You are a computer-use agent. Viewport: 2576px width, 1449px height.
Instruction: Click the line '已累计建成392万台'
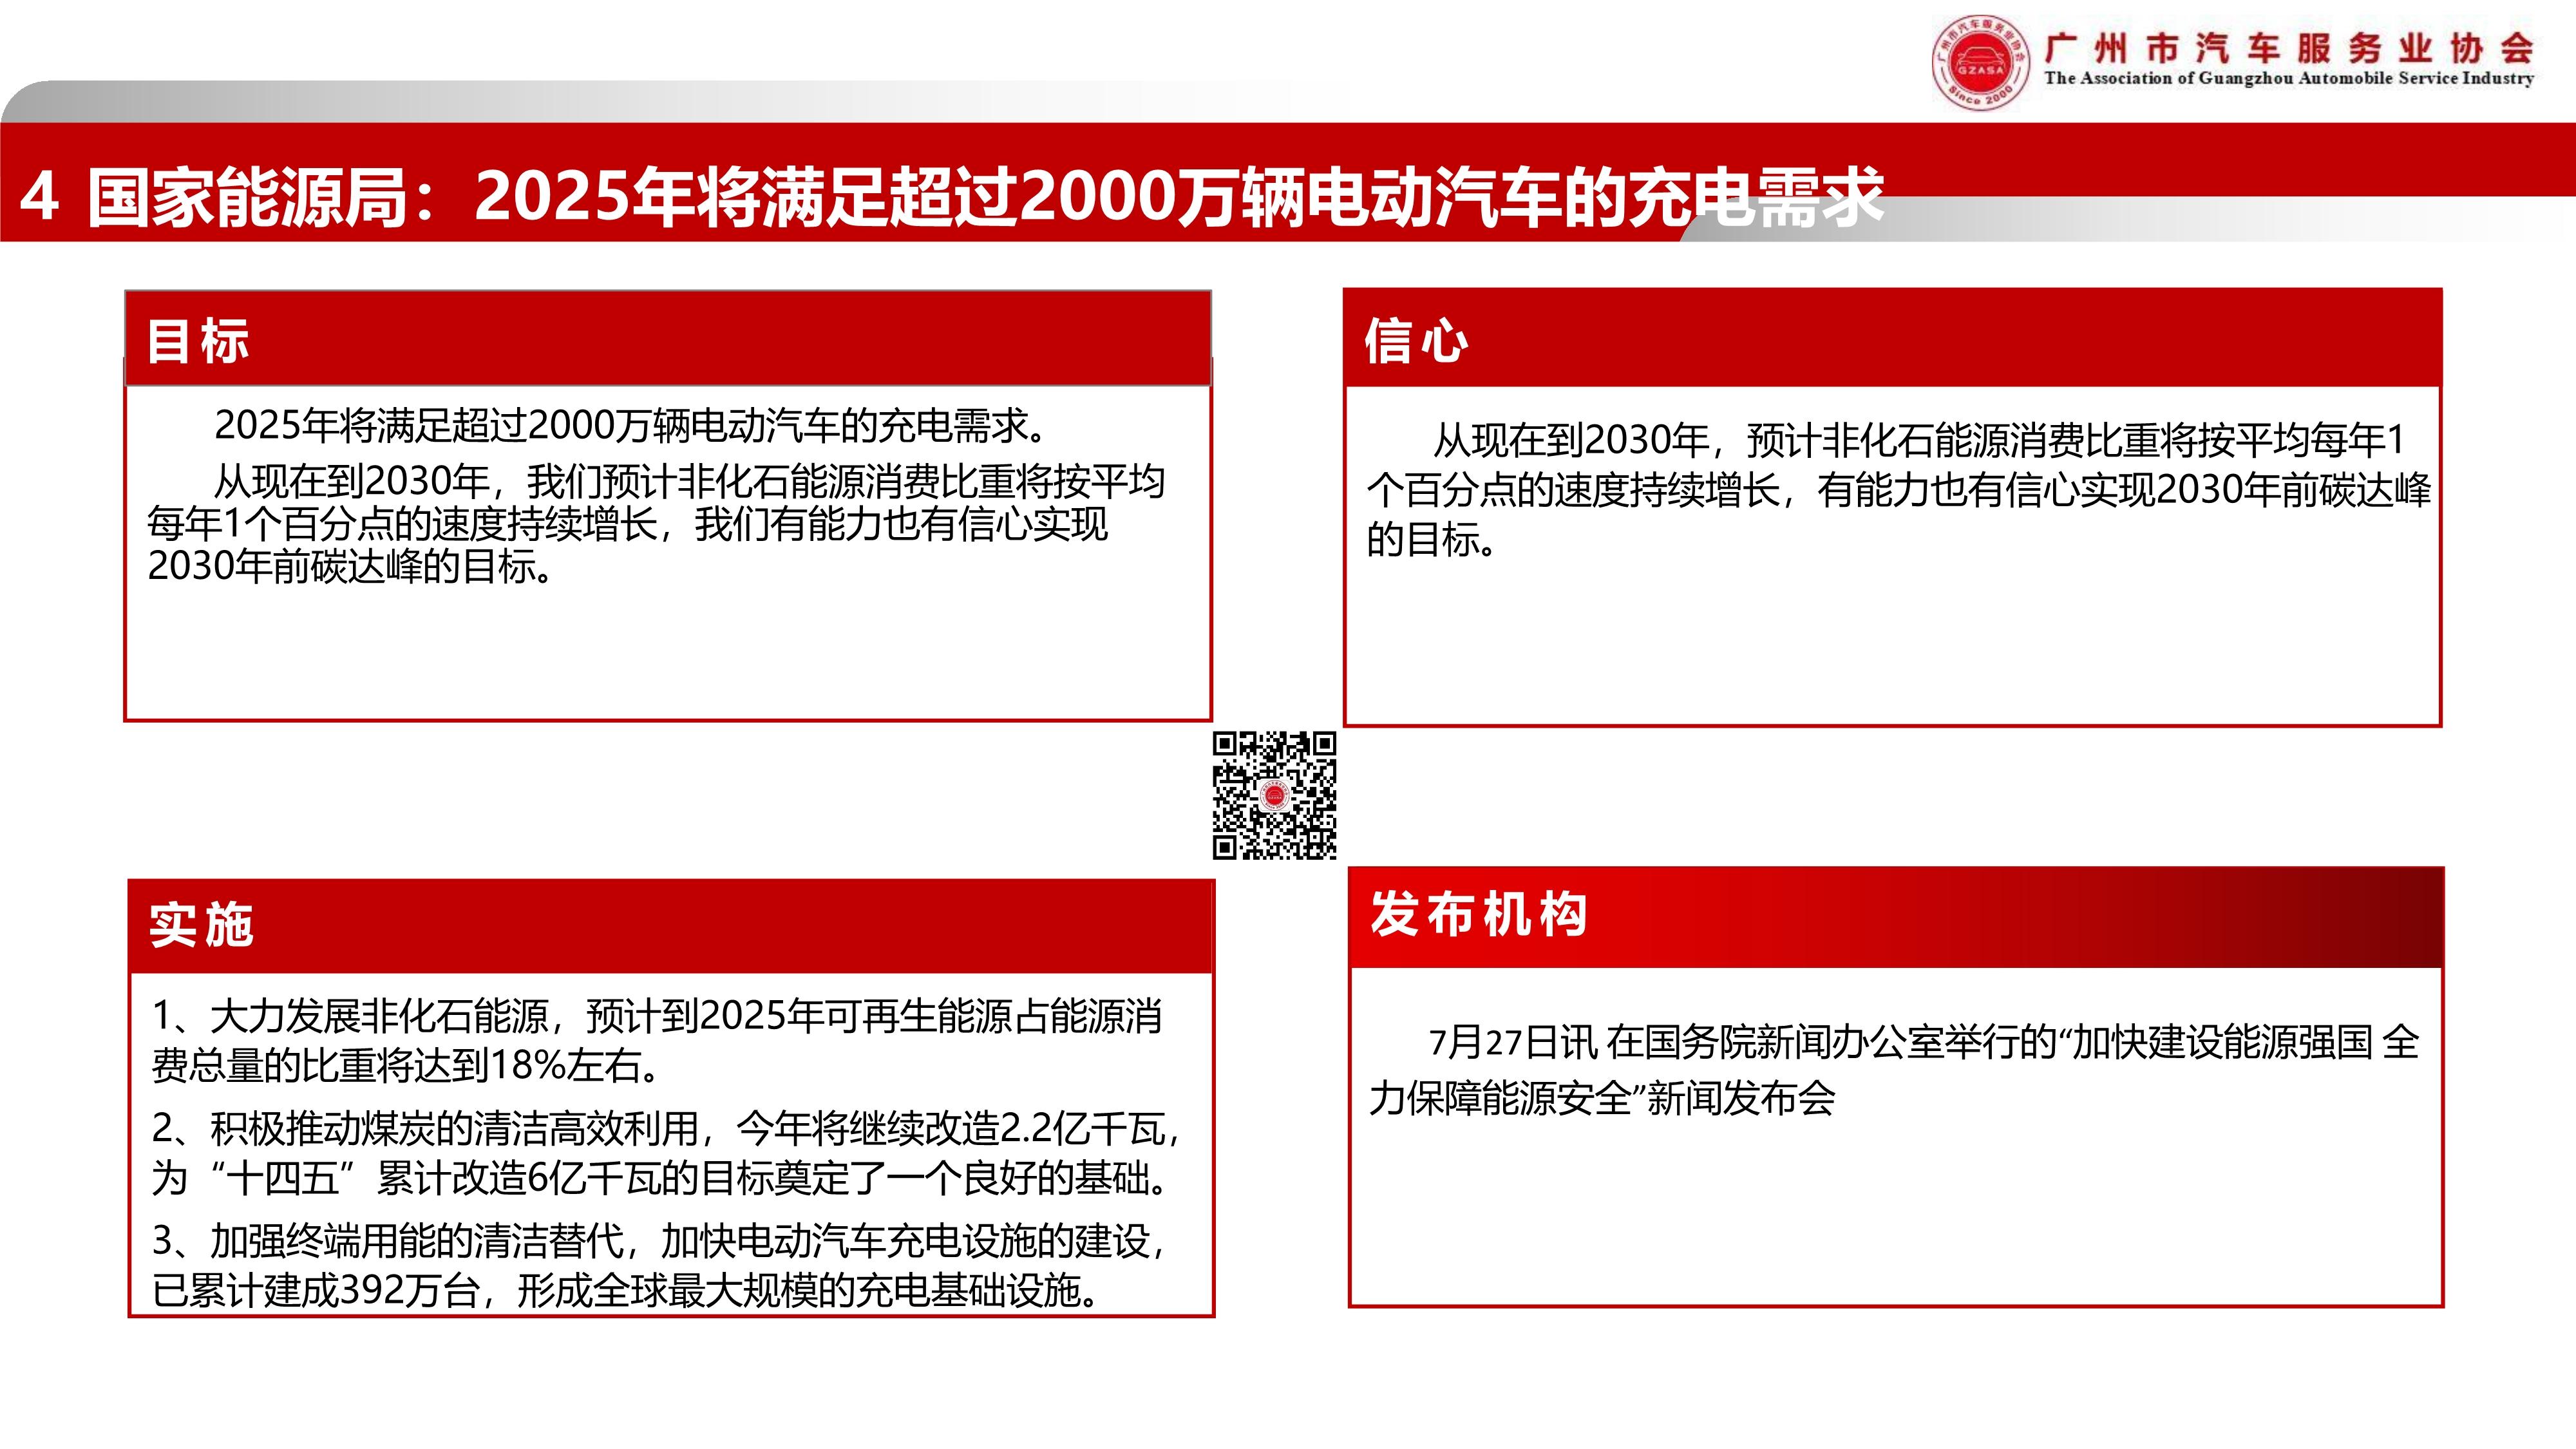[x=627, y=1290]
